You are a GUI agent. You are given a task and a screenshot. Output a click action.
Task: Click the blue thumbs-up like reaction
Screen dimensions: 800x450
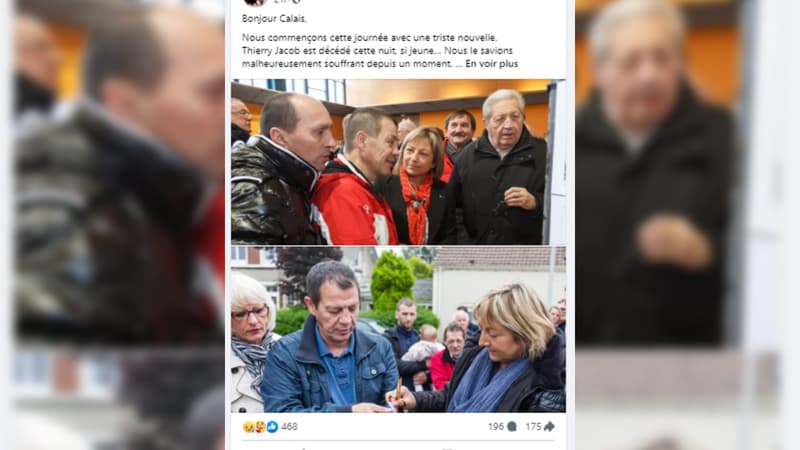272,427
